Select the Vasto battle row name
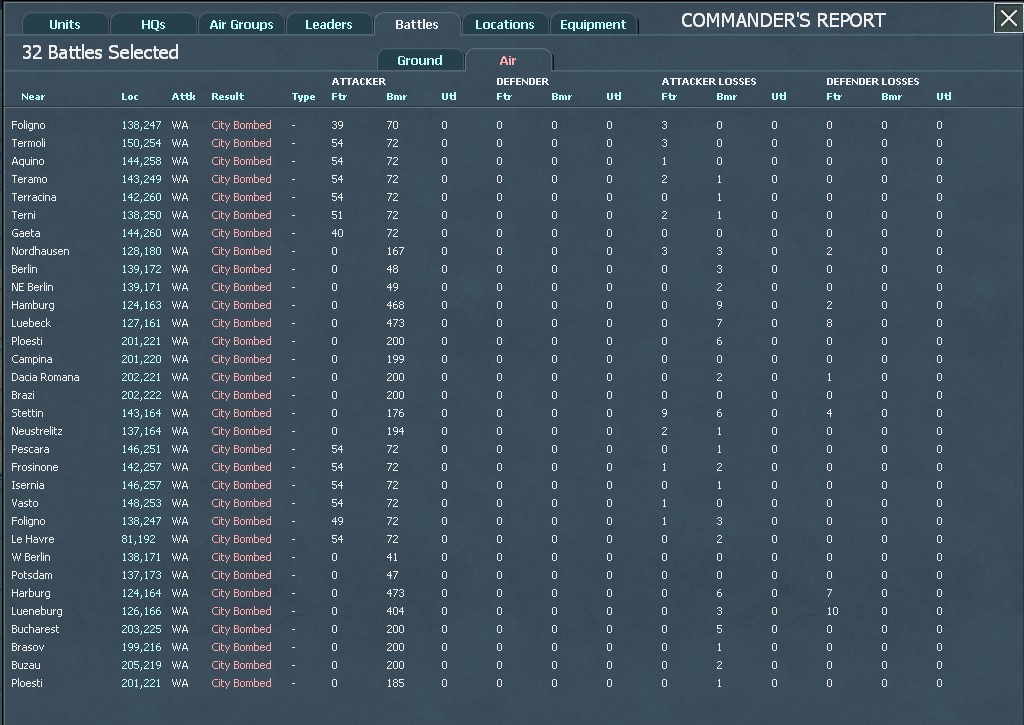Viewport: 1024px width, 725px height. [x=25, y=504]
